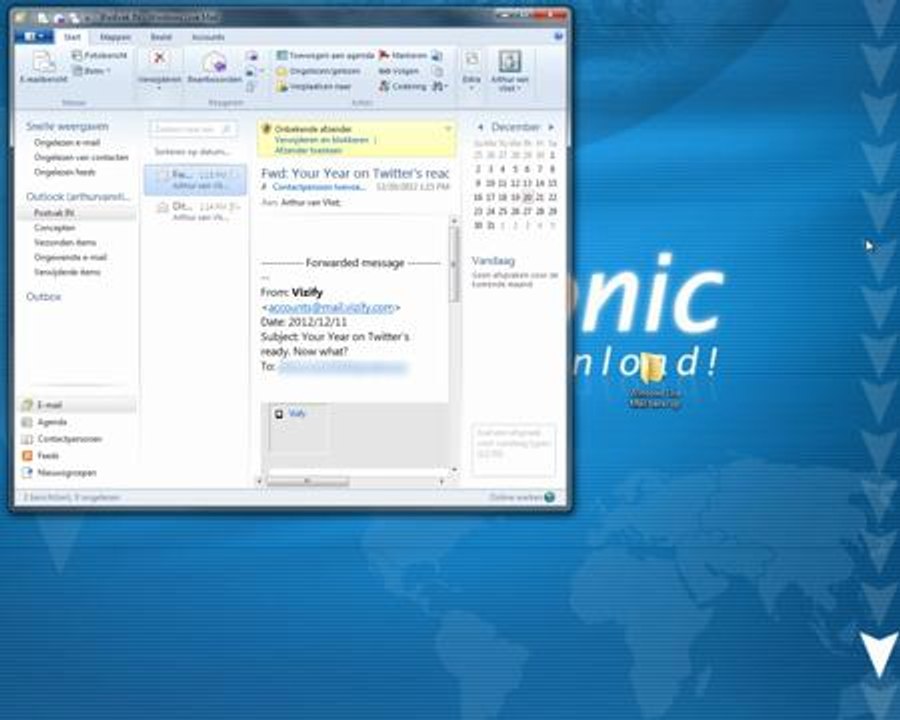Click the Beantwoorden reply icon

tap(214, 62)
